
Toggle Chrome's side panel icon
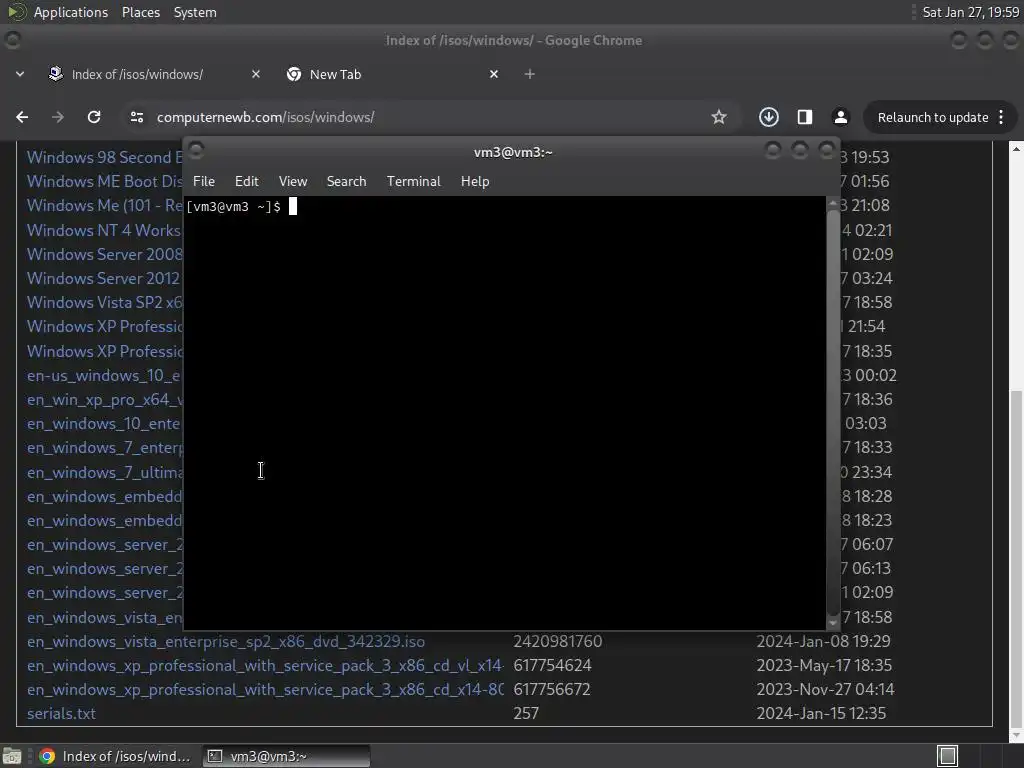point(805,117)
